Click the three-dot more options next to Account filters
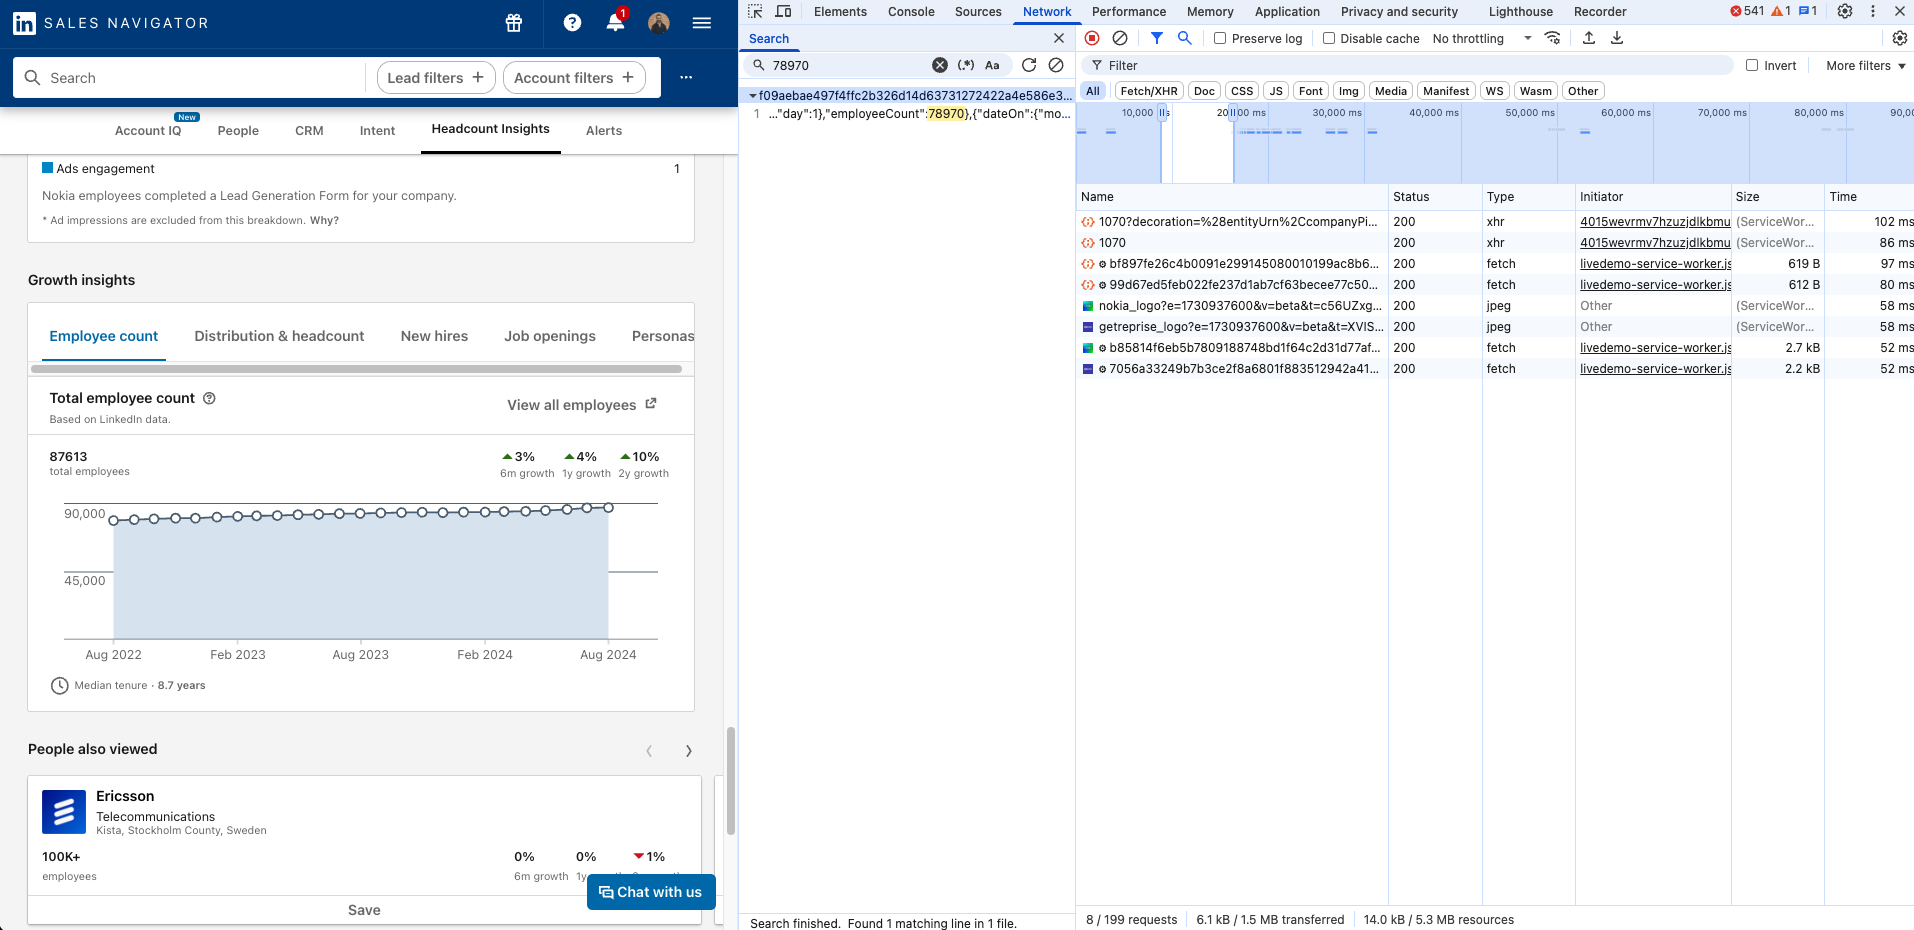Image resolution: width=1914 pixels, height=930 pixels. (686, 77)
